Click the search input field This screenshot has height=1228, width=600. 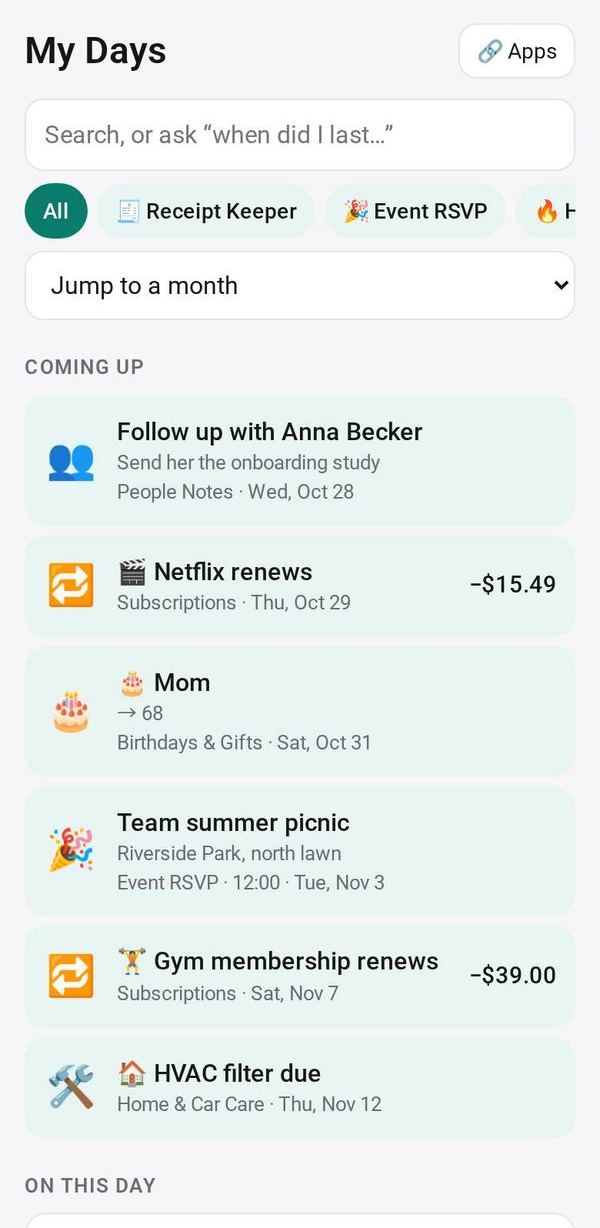pyautogui.click(x=300, y=135)
